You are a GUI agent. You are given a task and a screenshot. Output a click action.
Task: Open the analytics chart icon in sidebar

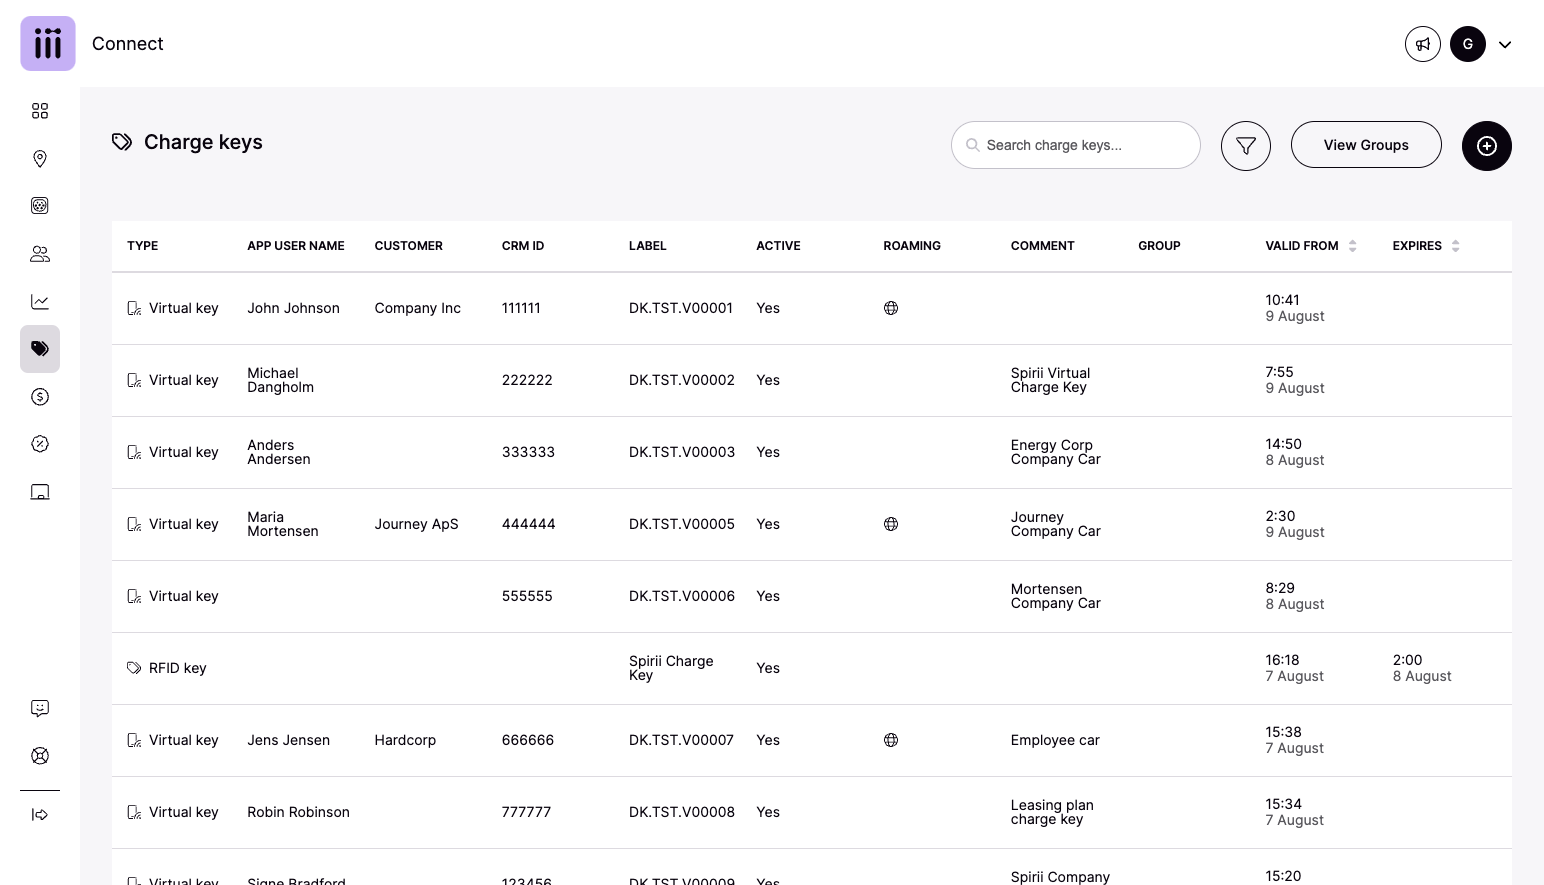pyautogui.click(x=40, y=302)
